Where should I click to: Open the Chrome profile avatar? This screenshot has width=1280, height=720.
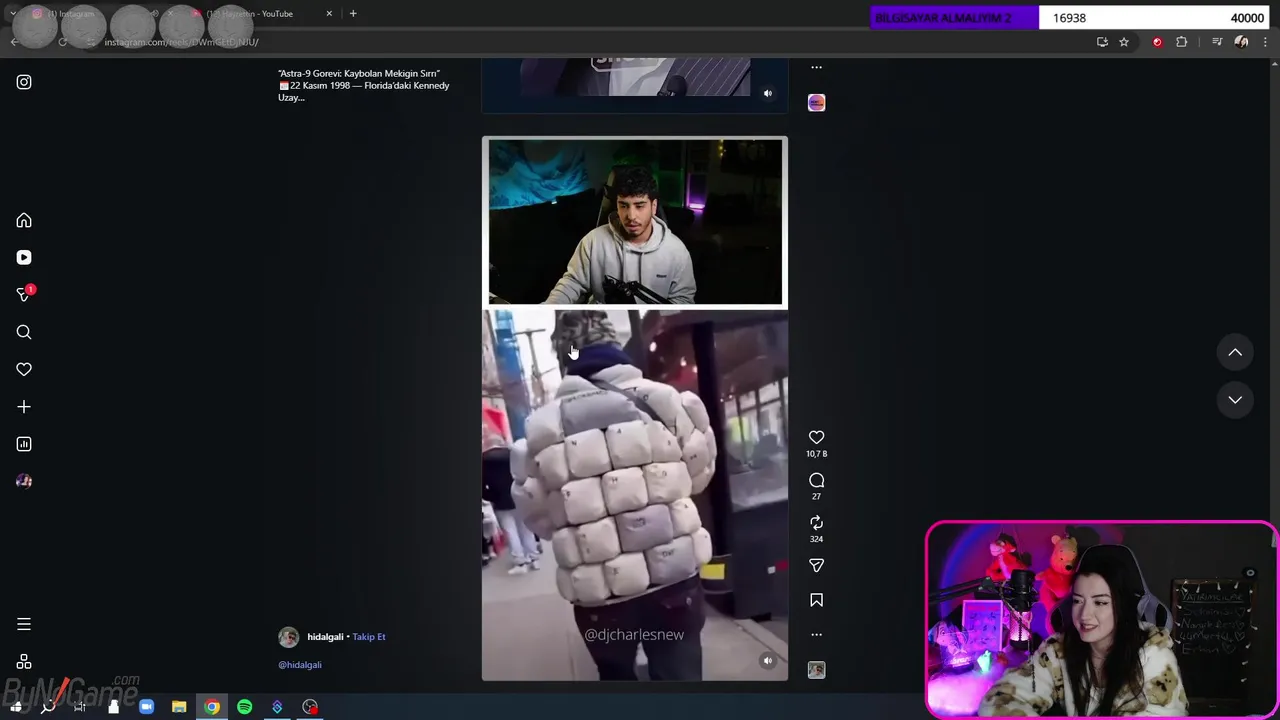pos(1241,42)
